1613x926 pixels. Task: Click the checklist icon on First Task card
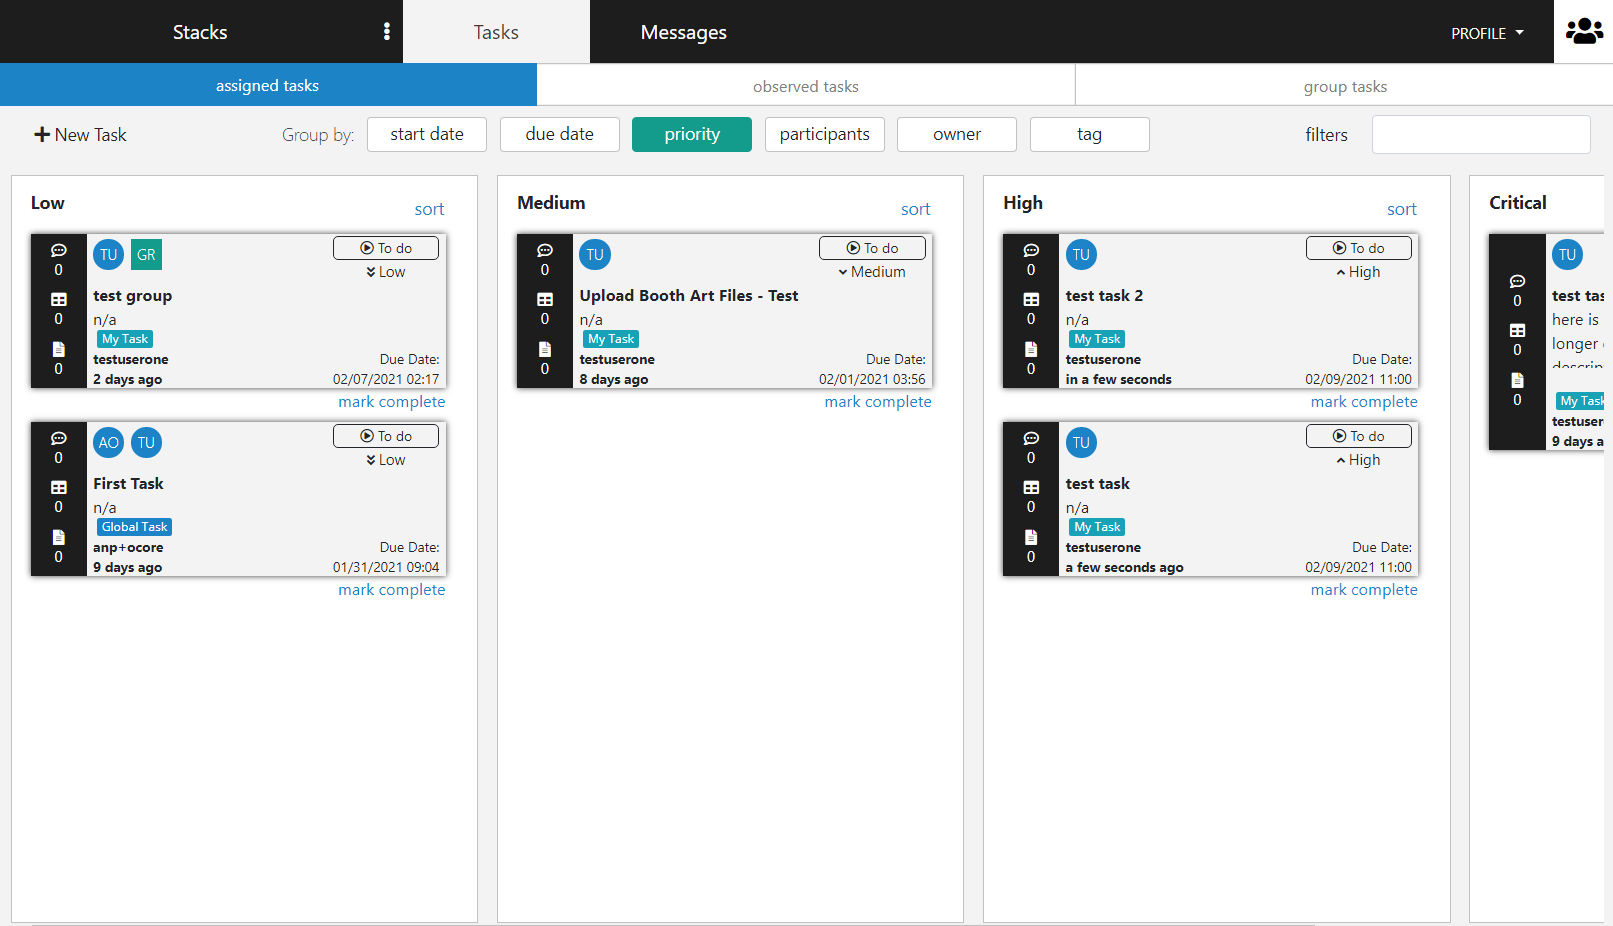pyautogui.click(x=59, y=487)
